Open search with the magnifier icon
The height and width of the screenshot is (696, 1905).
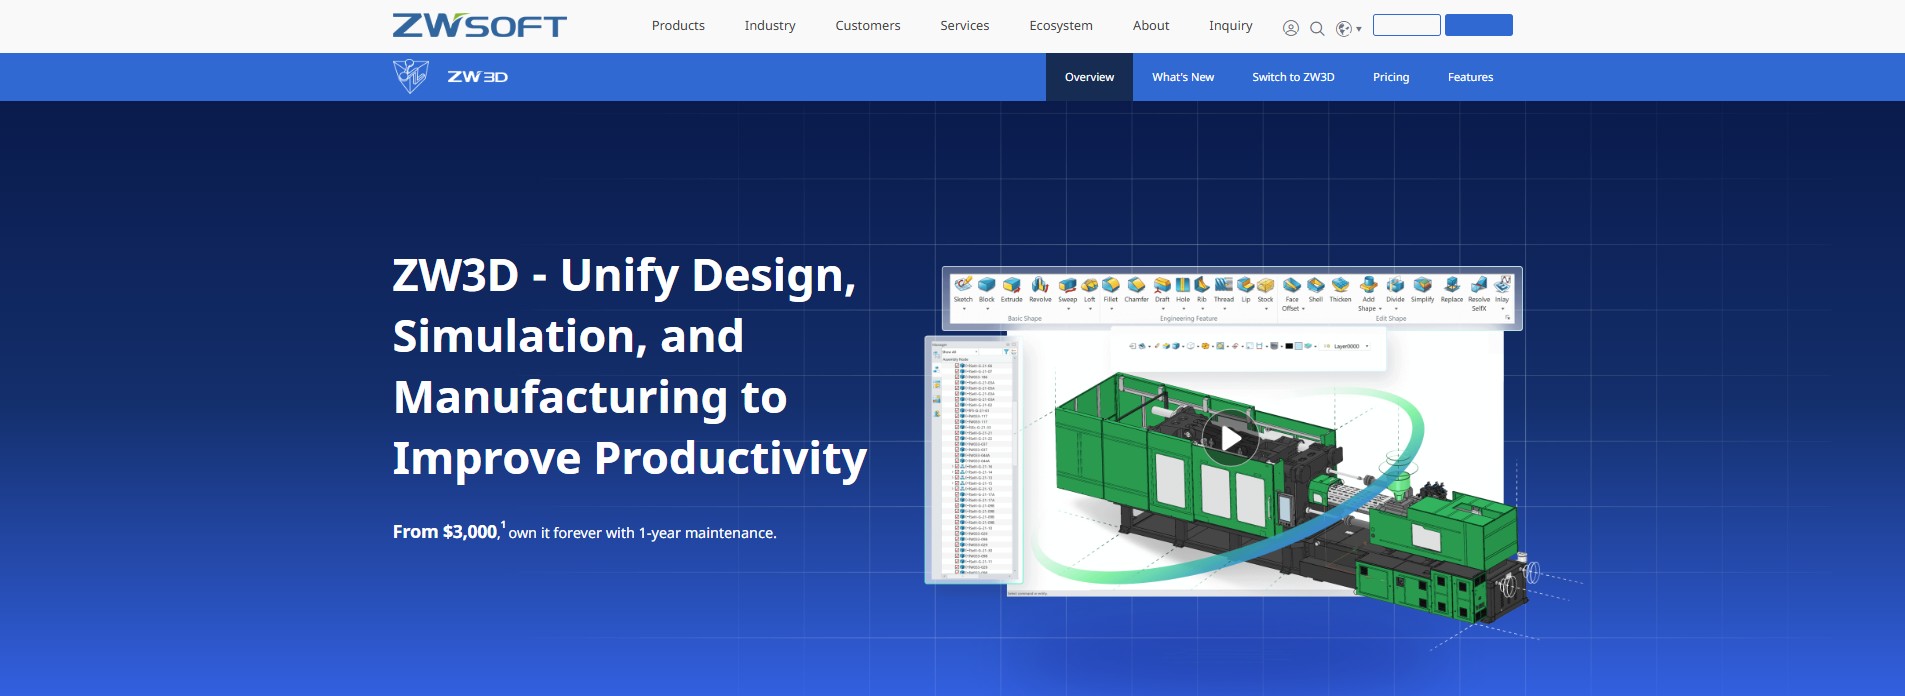coord(1317,28)
